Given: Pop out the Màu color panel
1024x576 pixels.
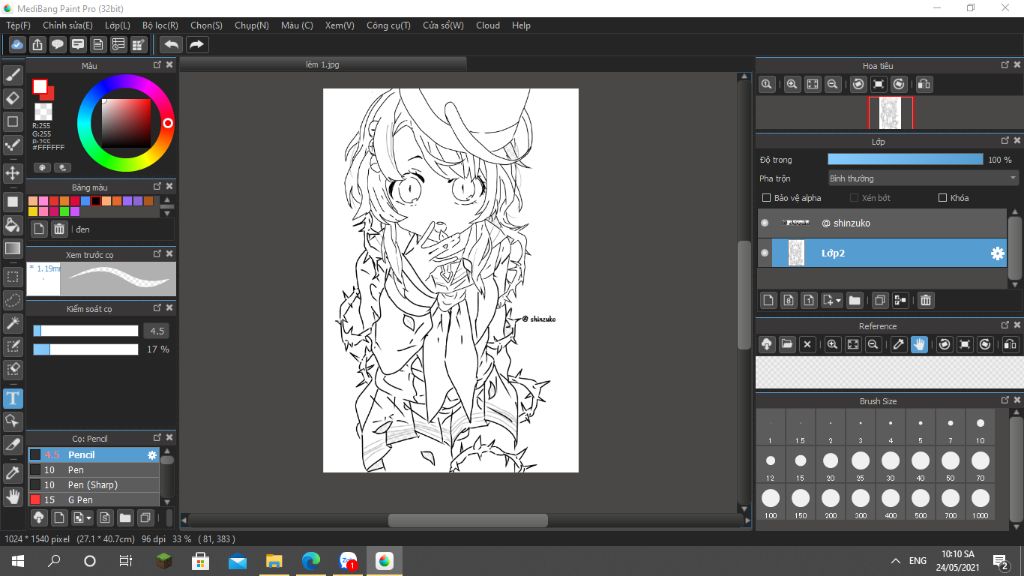Looking at the screenshot, I should [x=157, y=65].
